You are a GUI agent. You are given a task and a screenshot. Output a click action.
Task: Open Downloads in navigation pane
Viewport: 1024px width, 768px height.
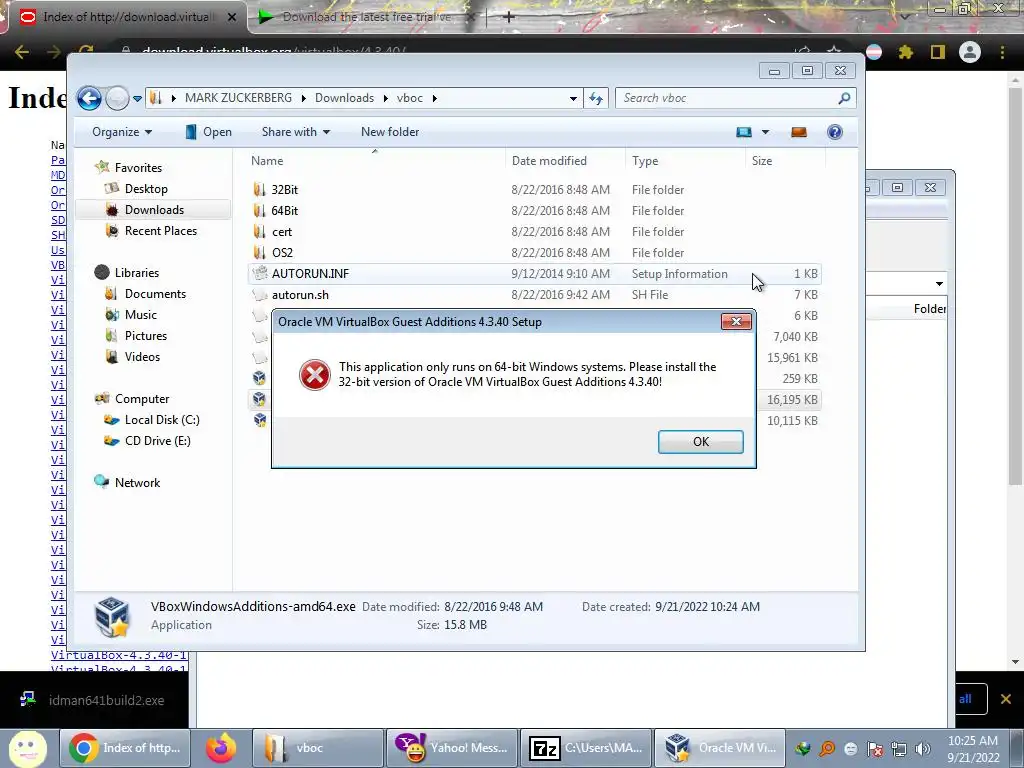154,210
